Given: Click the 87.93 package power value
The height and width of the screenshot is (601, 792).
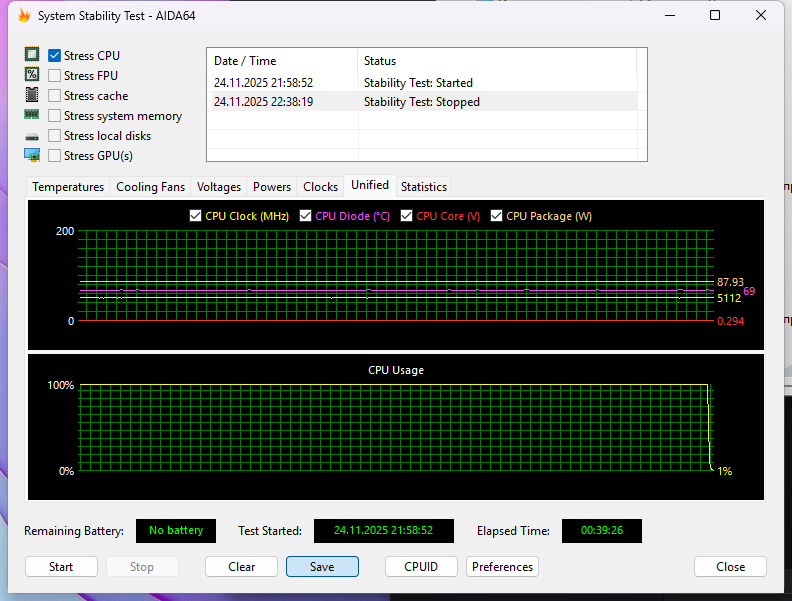Looking at the screenshot, I should click(x=730, y=282).
